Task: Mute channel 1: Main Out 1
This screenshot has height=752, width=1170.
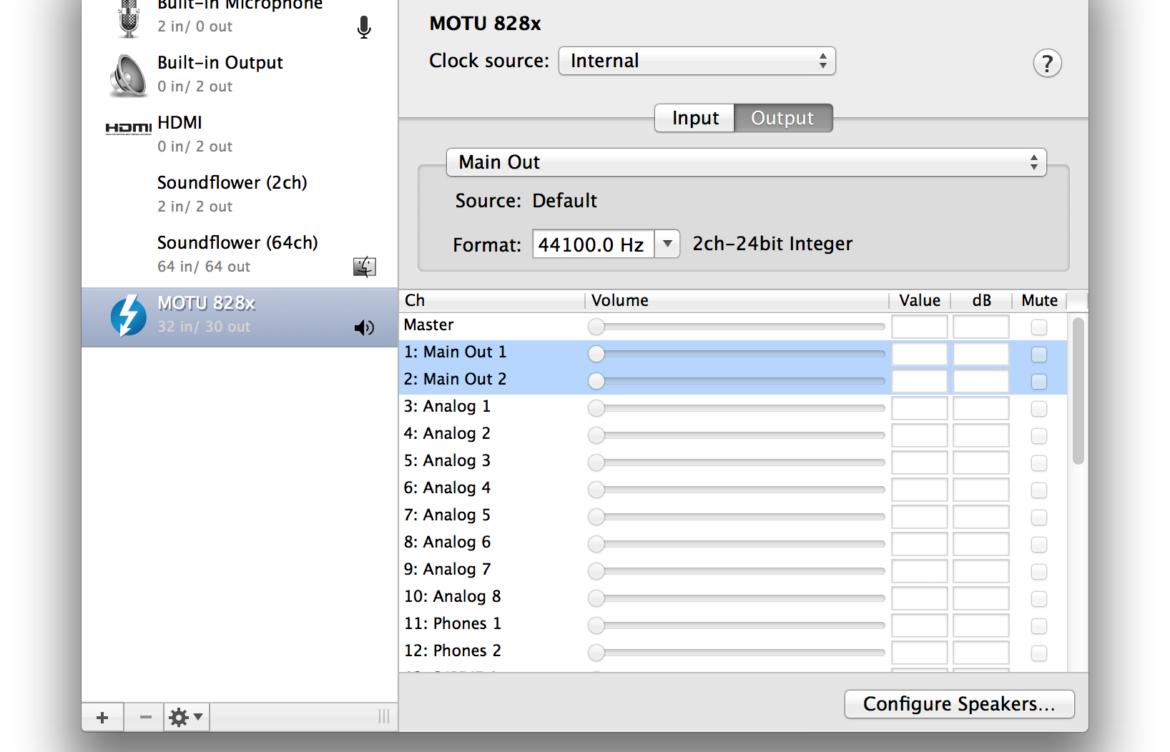Action: 1039,354
